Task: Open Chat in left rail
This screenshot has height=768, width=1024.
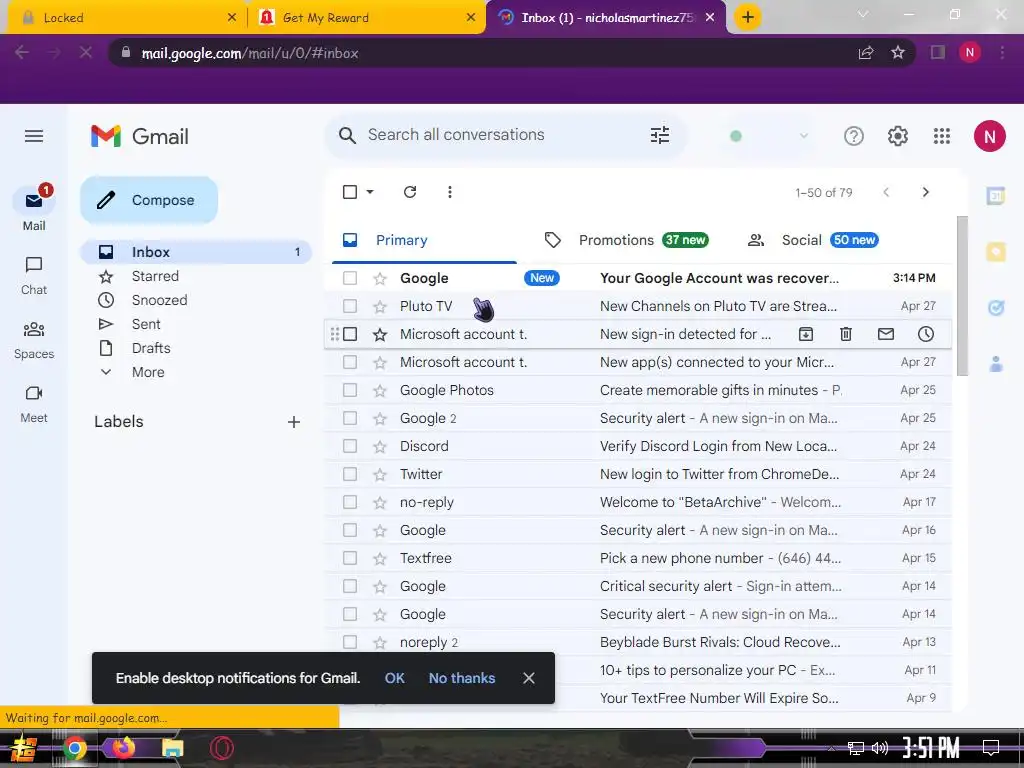Action: tap(34, 276)
